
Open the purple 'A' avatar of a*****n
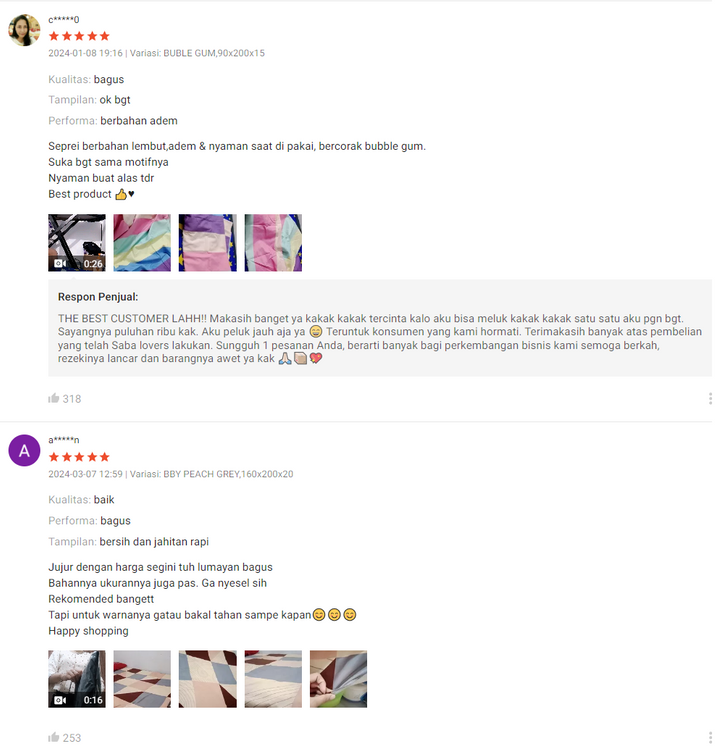(x=24, y=450)
